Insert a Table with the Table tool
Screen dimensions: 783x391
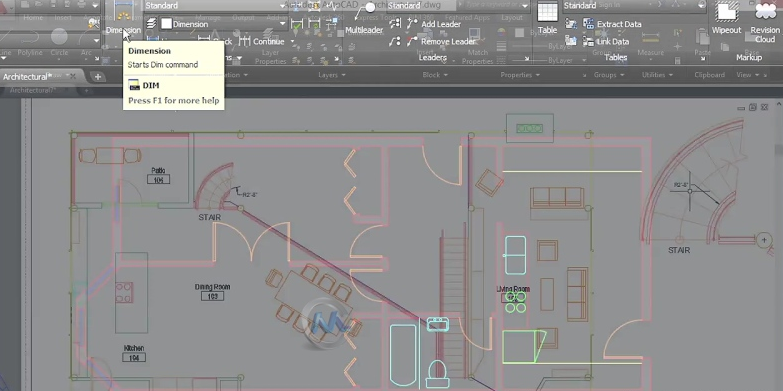point(547,18)
